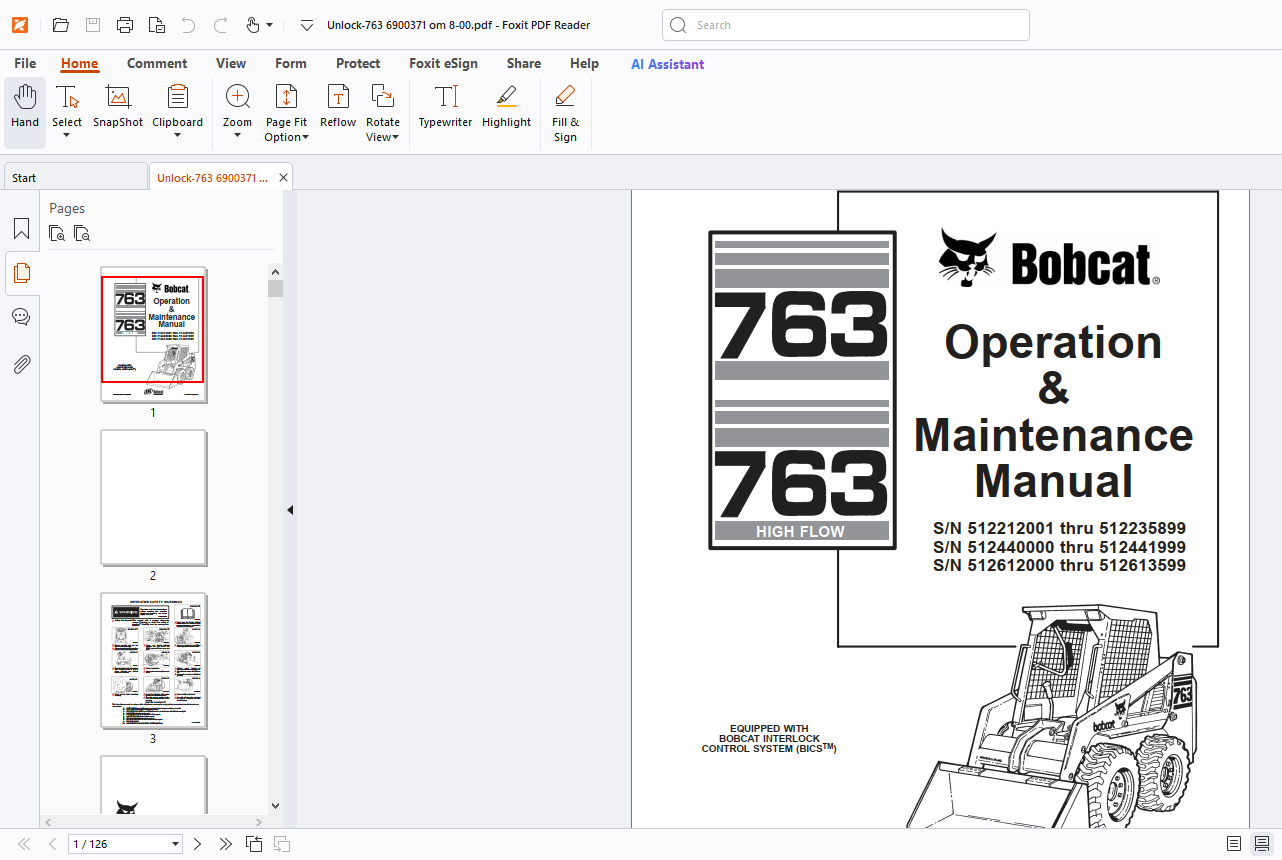This screenshot has width=1282, height=860.
Task: Switch to the Form ribbon tab
Action: (291, 63)
